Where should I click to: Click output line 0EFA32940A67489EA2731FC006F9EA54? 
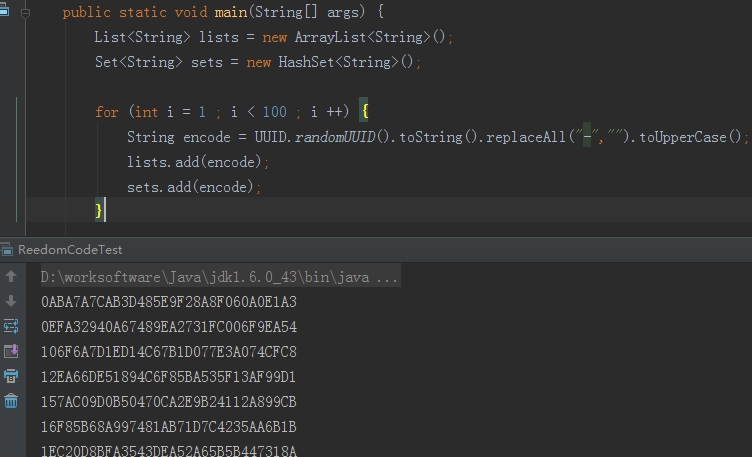[169, 327]
